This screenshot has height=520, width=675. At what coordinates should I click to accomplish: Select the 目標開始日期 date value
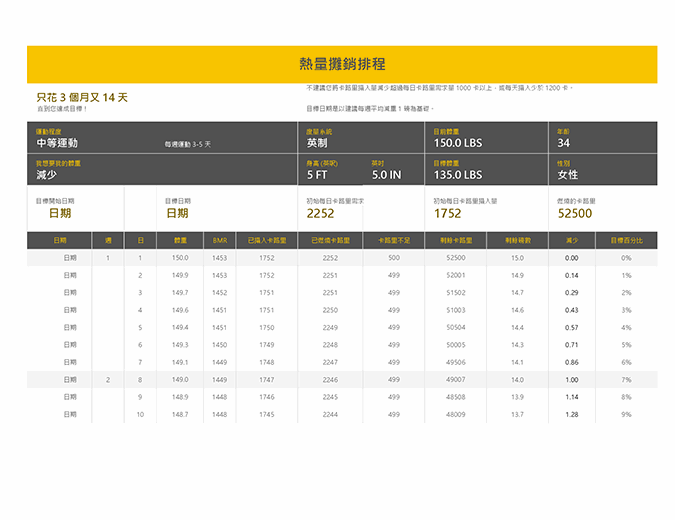pyautogui.click(x=60, y=213)
